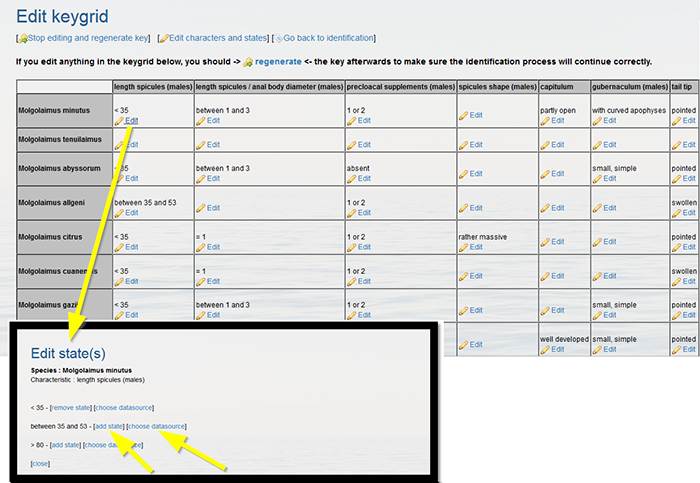Click pencil icon in Molgolaimus abyssorum precloacal supplements cell
Screen dimensions: 700x483
coord(351,179)
